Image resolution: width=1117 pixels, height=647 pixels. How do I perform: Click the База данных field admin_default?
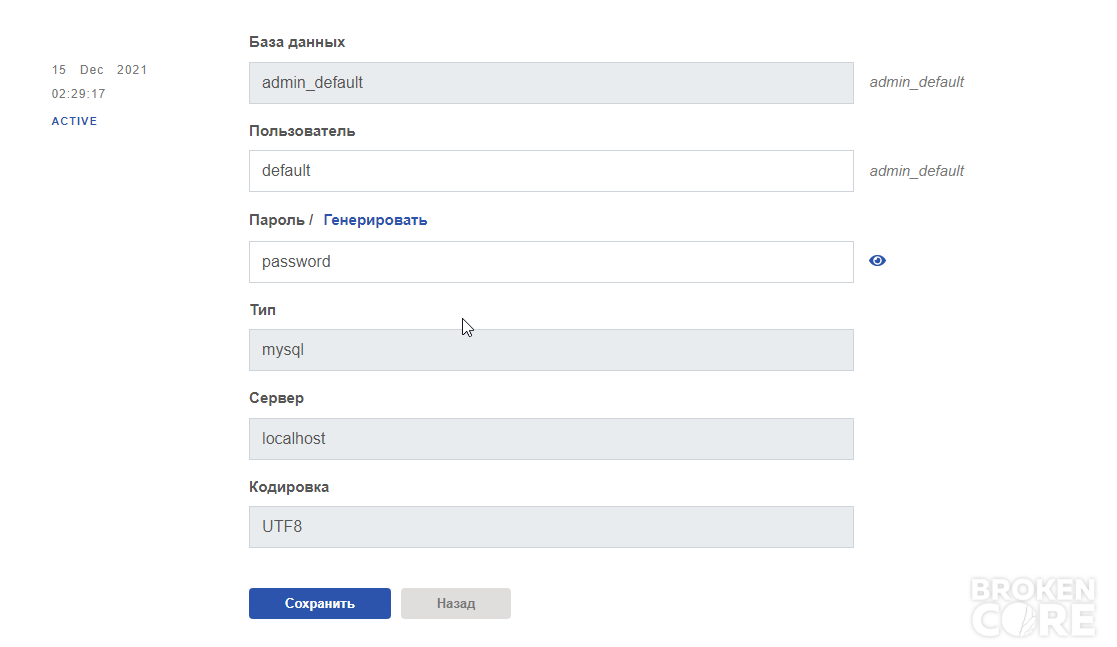click(x=551, y=83)
